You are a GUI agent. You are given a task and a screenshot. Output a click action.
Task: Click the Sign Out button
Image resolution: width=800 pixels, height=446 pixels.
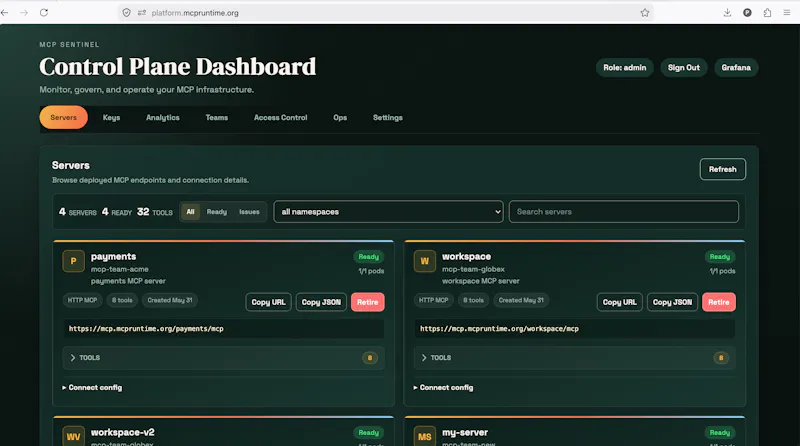click(x=684, y=67)
